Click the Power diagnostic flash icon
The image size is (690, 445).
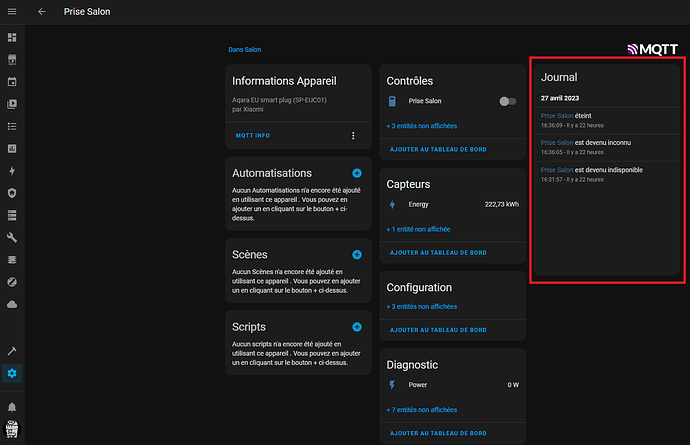pyautogui.click(x=392, y=385)
